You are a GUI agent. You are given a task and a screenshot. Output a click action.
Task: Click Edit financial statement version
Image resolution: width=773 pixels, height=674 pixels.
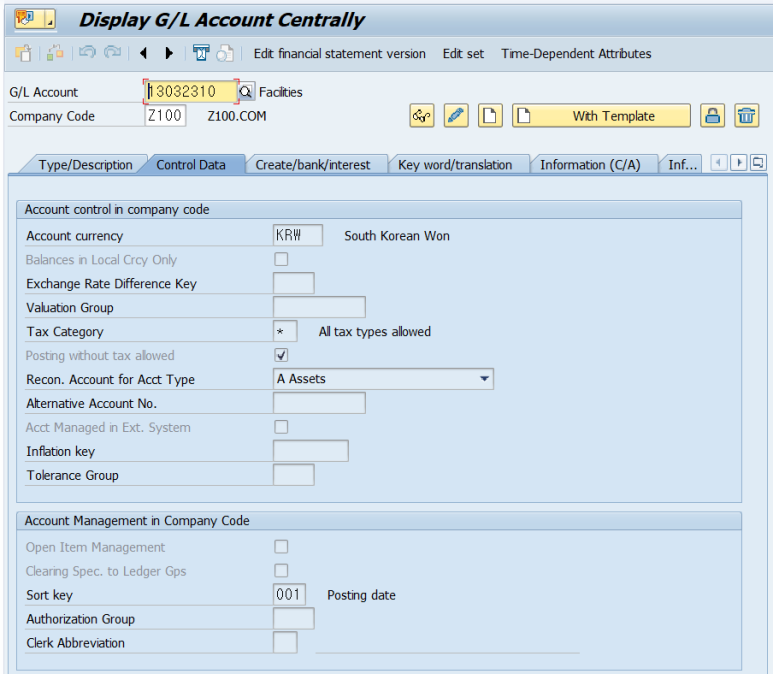(x=339, y=53)
